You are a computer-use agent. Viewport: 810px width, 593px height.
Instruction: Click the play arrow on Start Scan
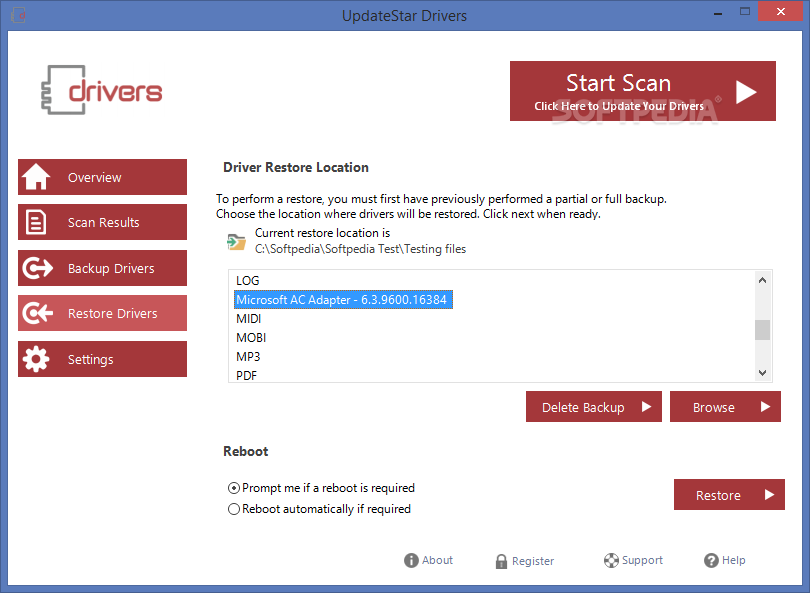745,92
